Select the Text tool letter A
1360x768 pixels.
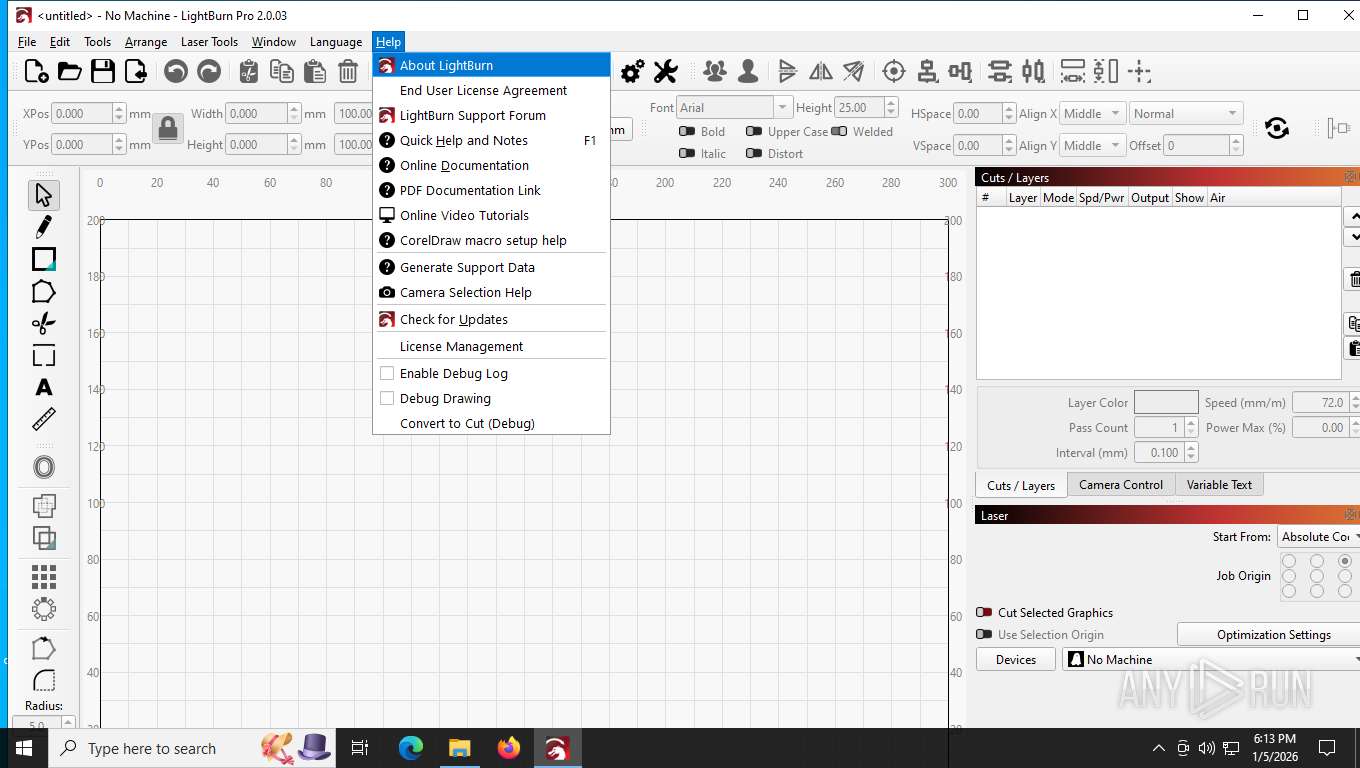pyautogui.click(x=43, y=387)
